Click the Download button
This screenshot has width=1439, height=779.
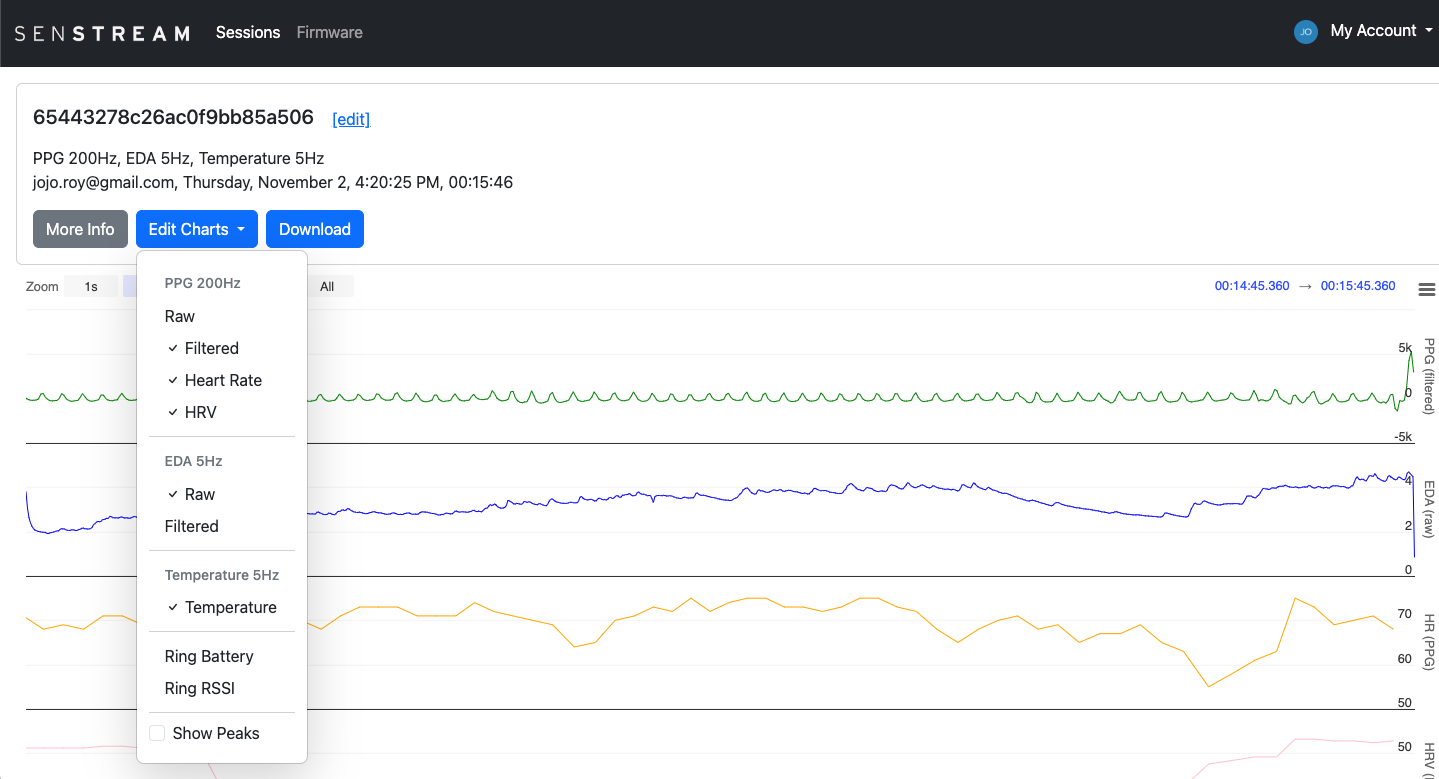[x=314, y=229]
